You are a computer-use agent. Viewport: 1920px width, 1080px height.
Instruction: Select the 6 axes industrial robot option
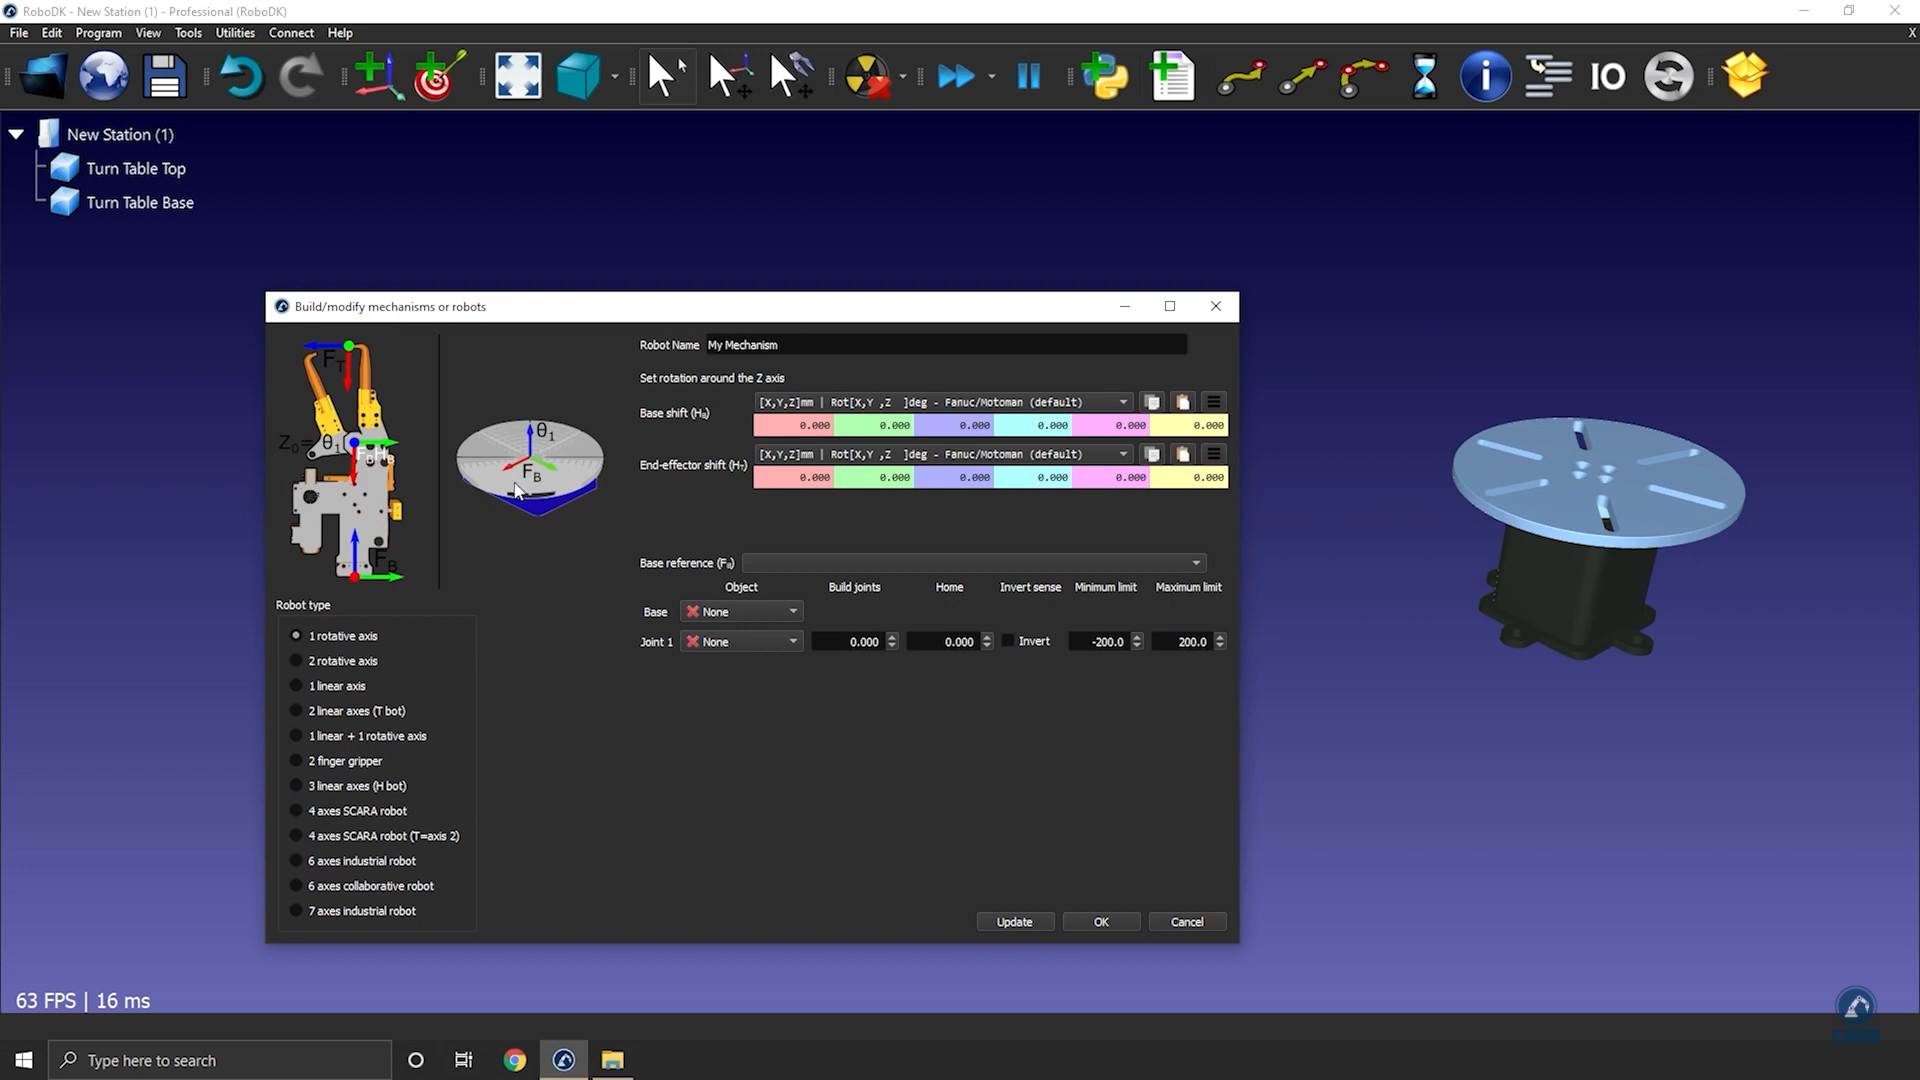(x=296, y=861)
